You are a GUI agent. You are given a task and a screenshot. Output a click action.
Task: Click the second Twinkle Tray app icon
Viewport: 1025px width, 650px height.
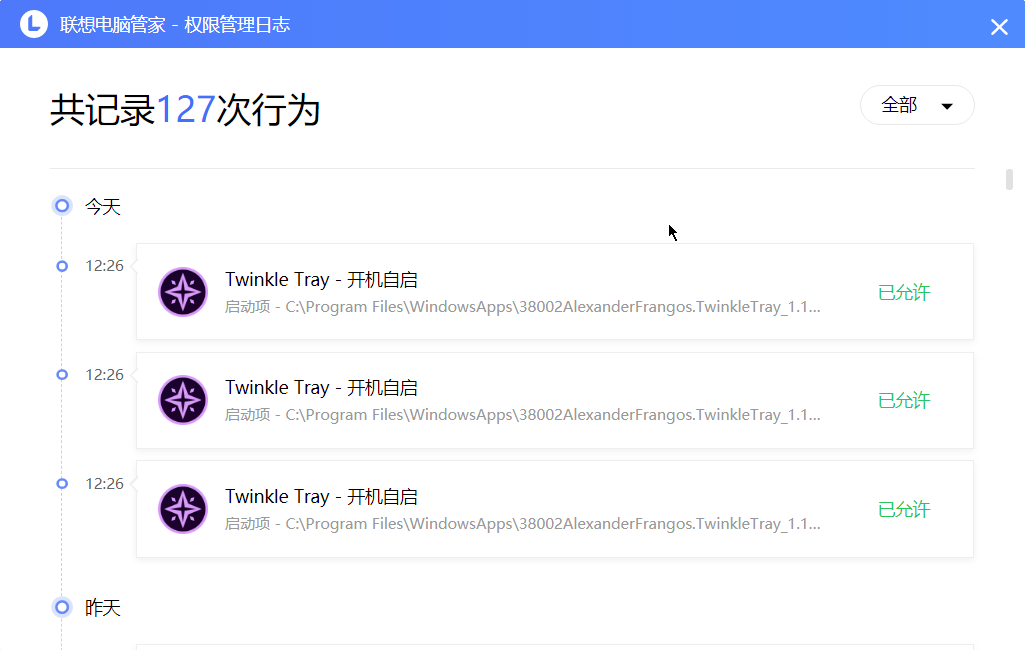pos(183,400)
